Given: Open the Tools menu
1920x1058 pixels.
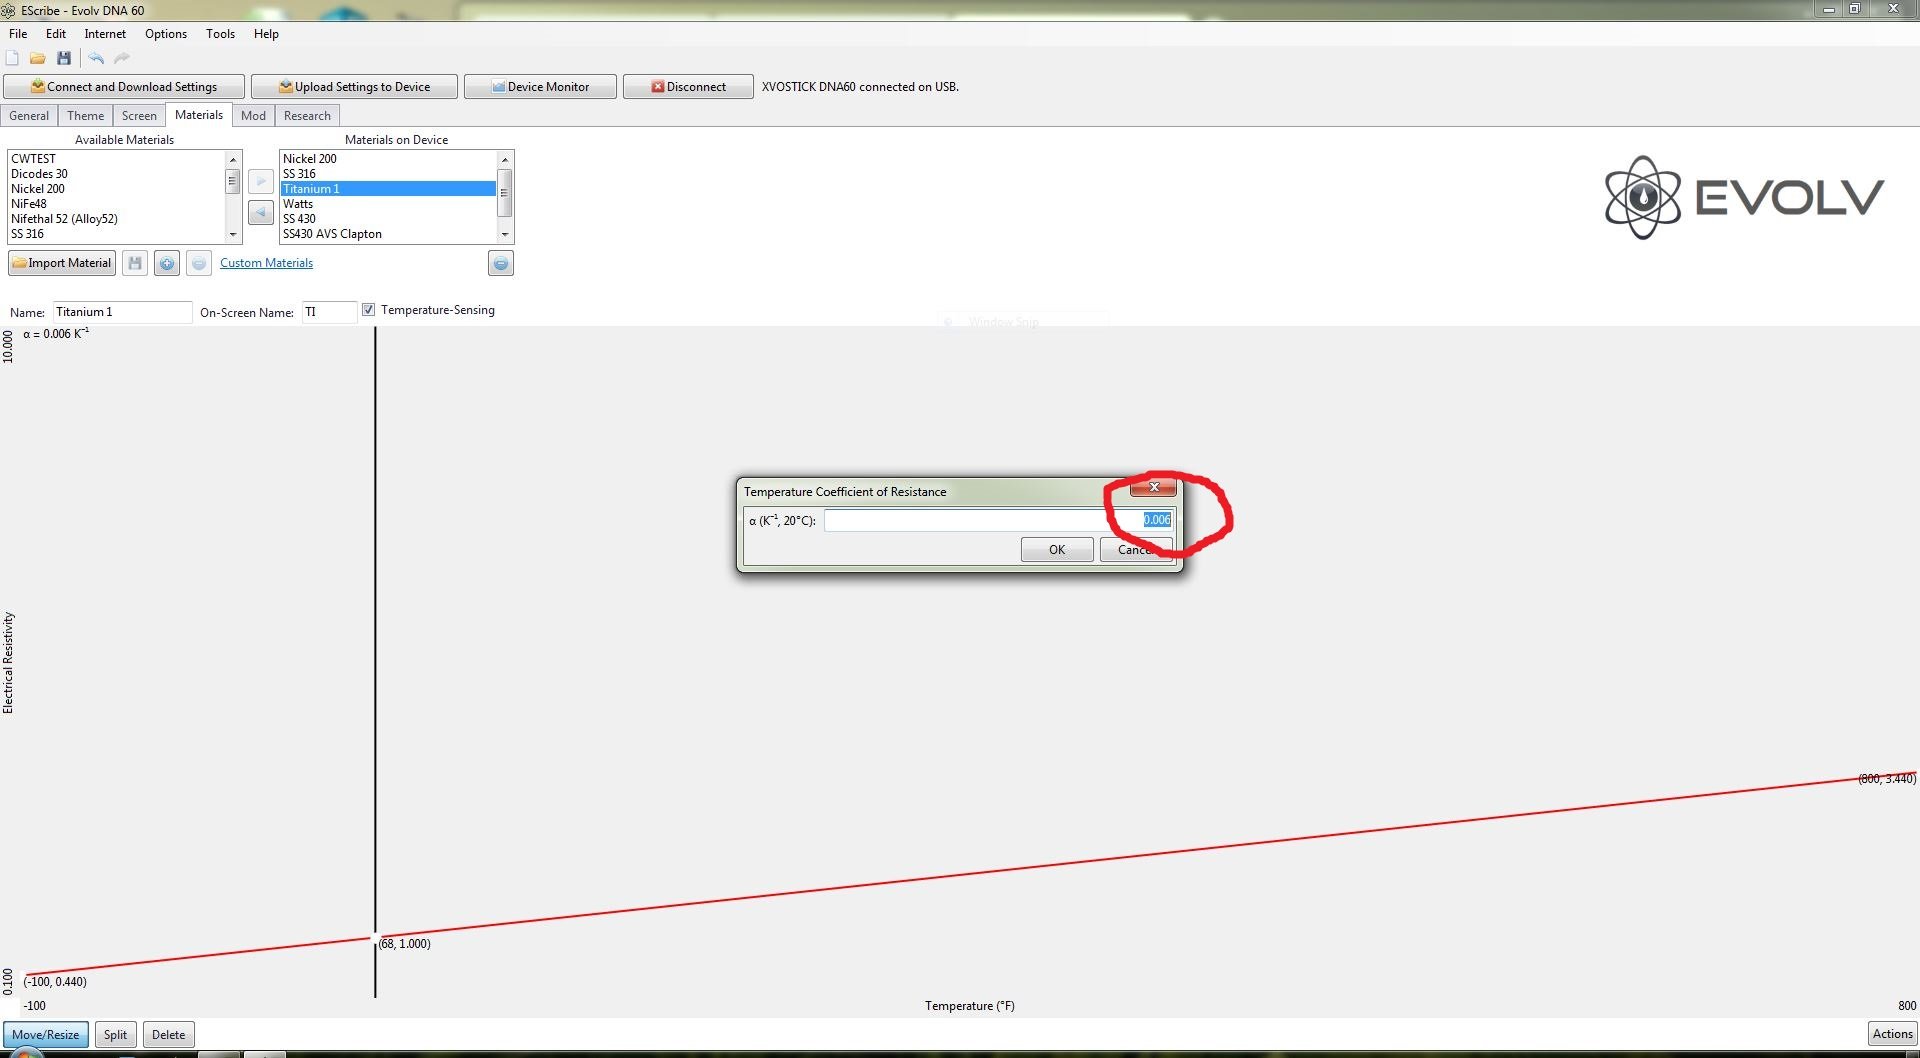Looking at the screenshot, I should pyautogui.click(x=220, y=34).
